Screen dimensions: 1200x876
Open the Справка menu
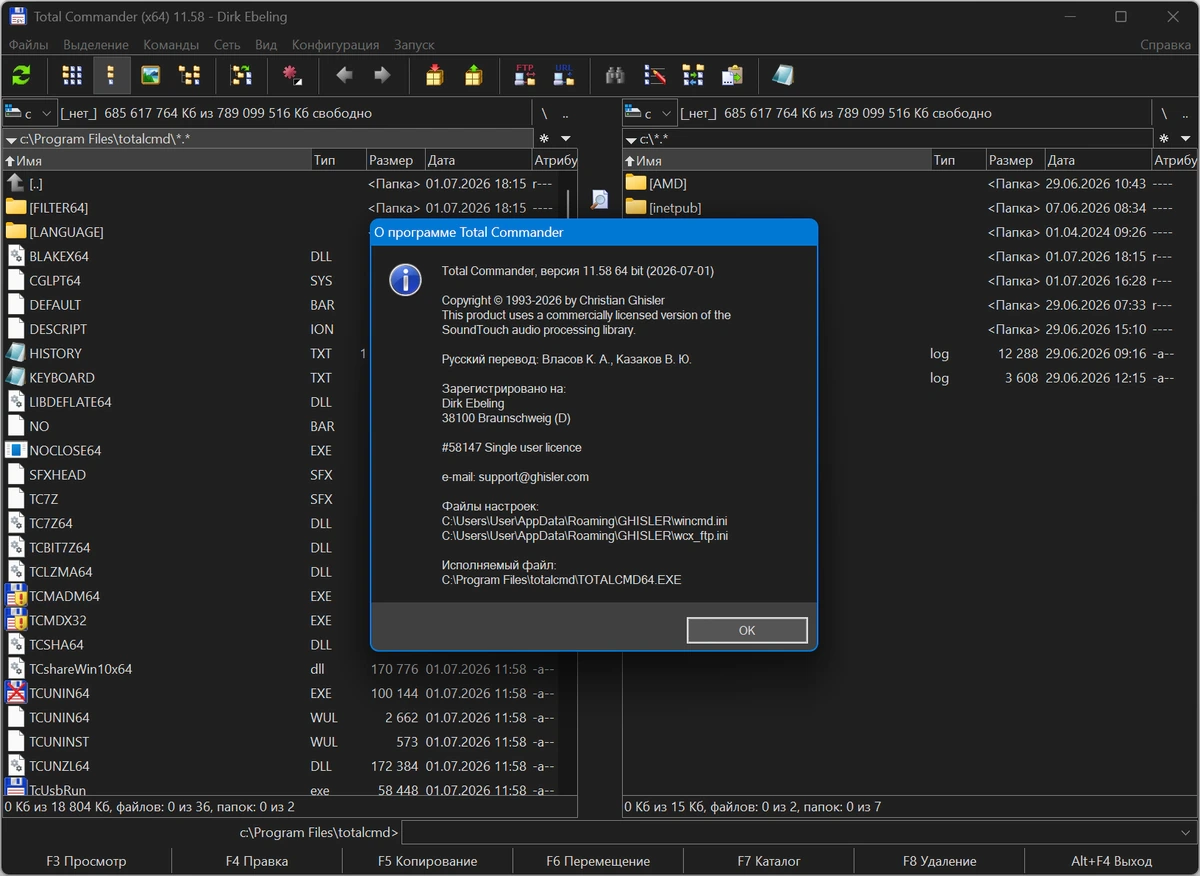1165,45
